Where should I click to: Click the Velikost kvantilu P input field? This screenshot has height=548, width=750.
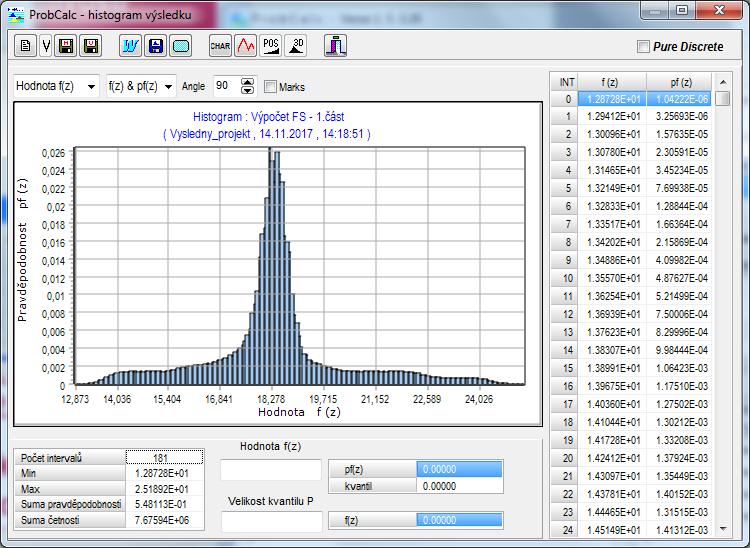pos(272,521)
